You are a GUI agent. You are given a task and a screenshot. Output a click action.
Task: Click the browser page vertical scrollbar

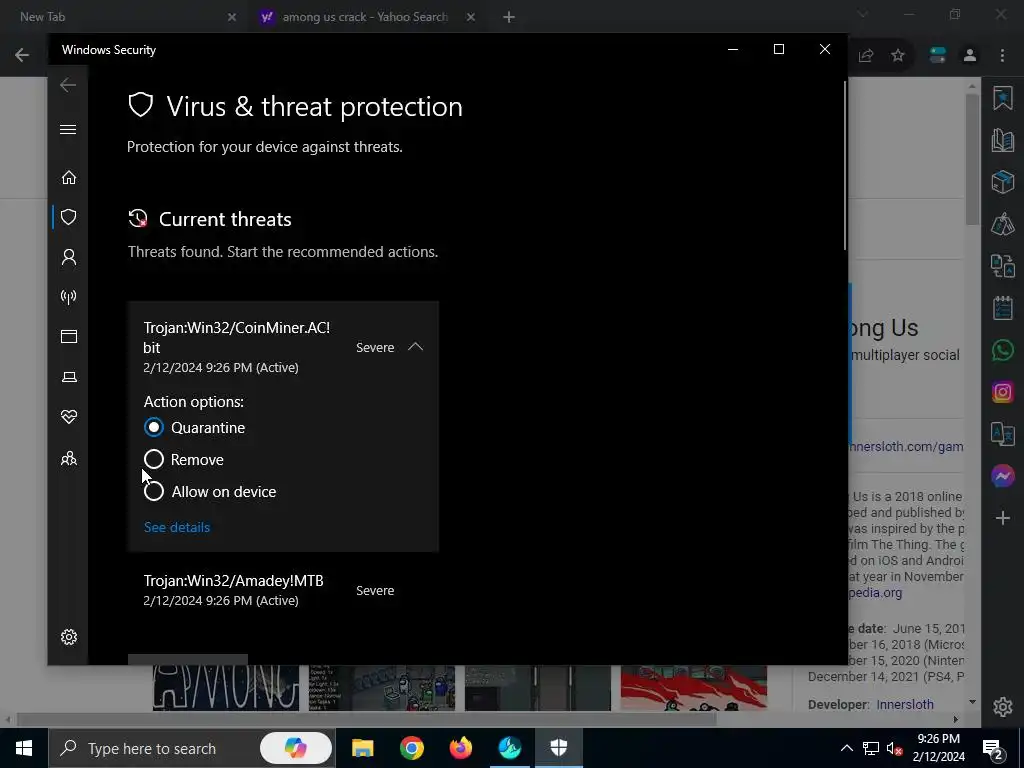point(972,160)
